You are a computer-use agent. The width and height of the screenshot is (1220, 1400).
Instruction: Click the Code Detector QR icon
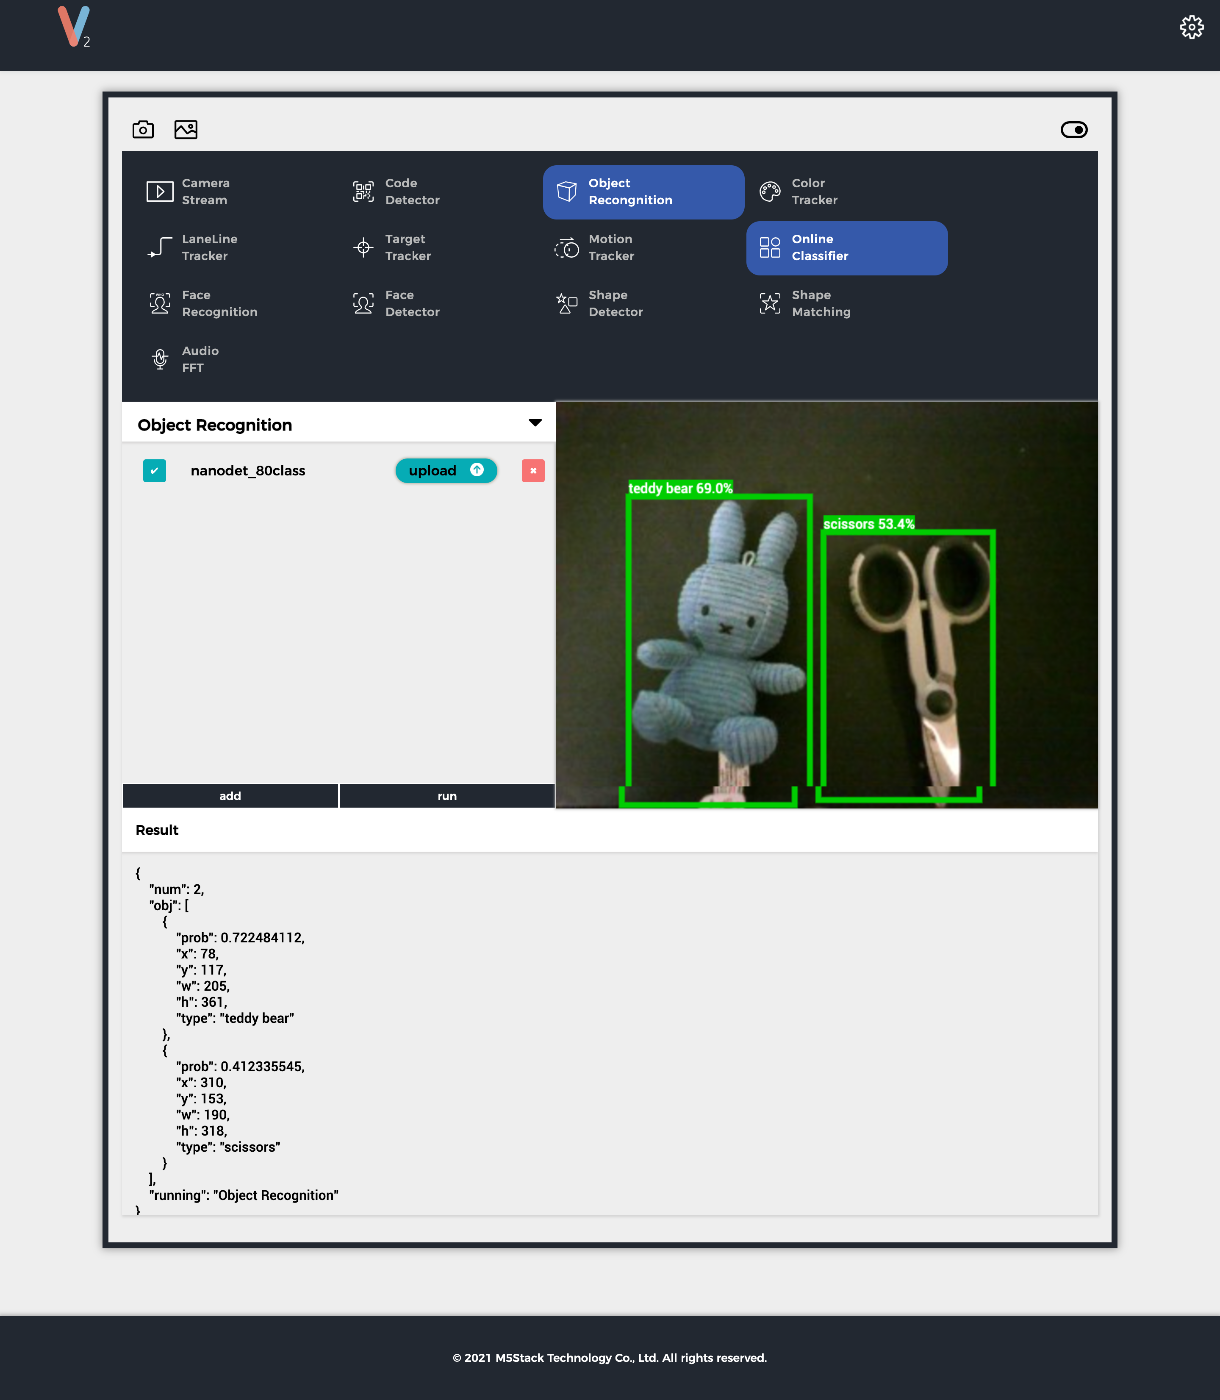point(364,192)
